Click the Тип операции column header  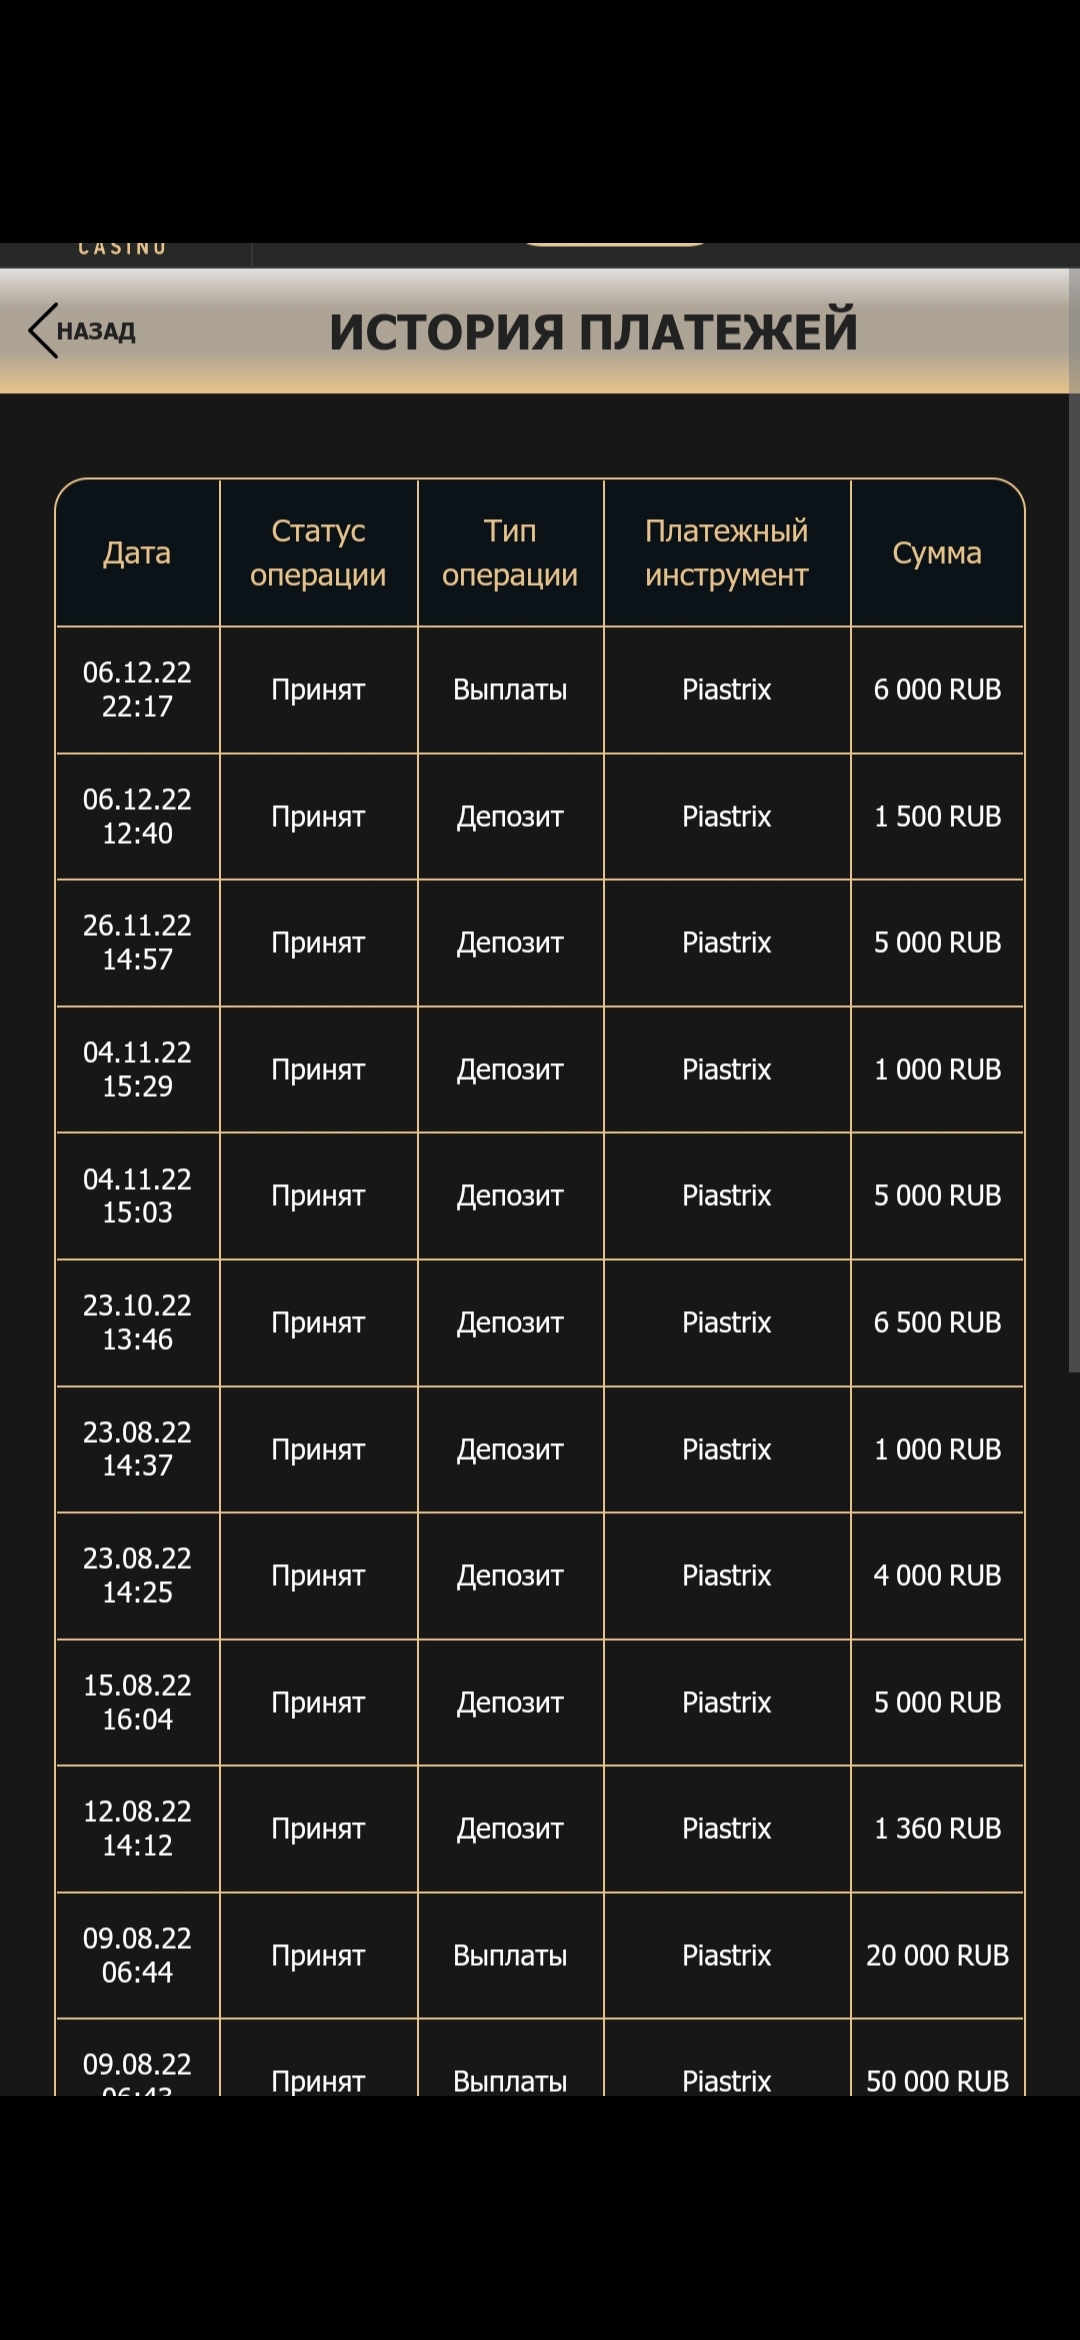tap(510, 553)
